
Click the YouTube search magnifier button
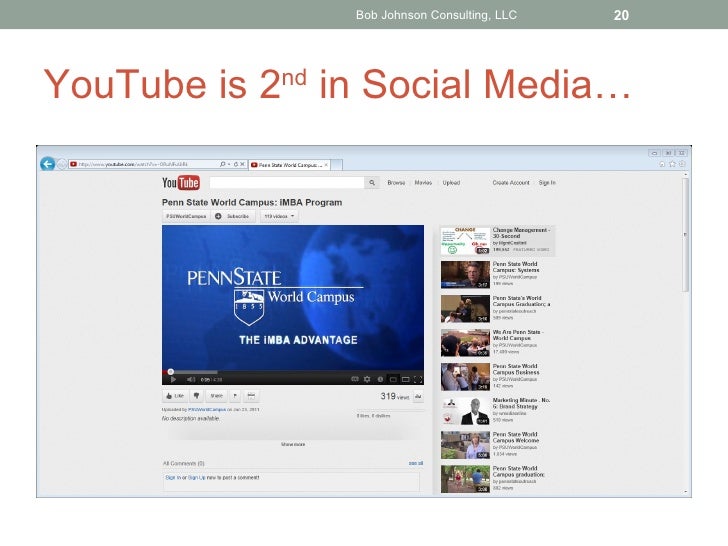click(x=372, y=183)
